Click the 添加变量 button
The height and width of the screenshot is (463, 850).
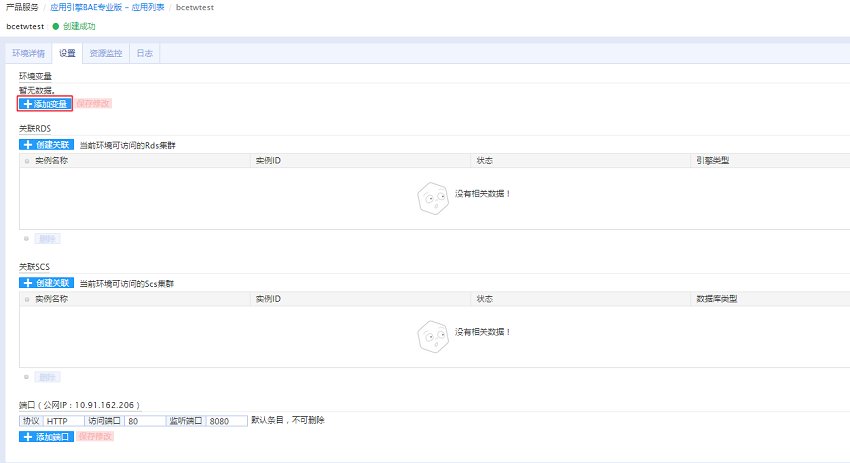coord(45,104)
